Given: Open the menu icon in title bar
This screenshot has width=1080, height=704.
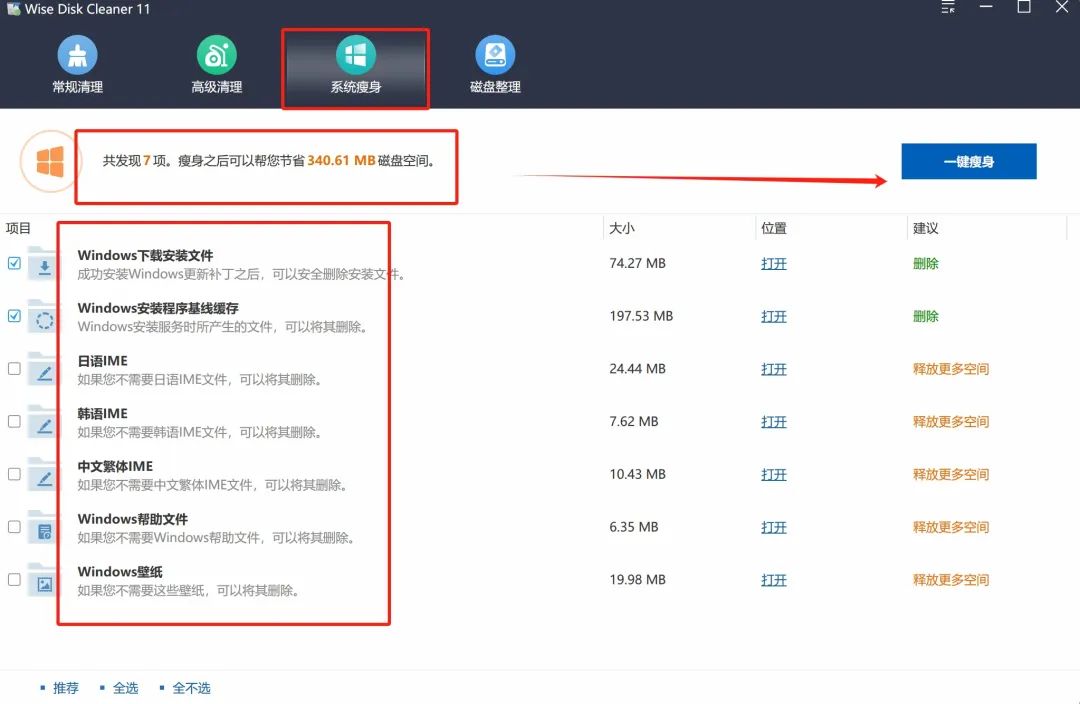Looking at the screenshot, I should coord(948,8).
